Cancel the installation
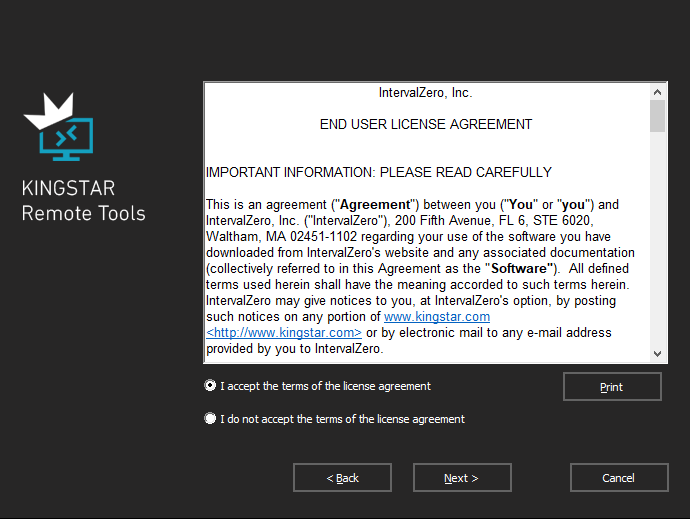690x519 pixels. click(619, 478)
